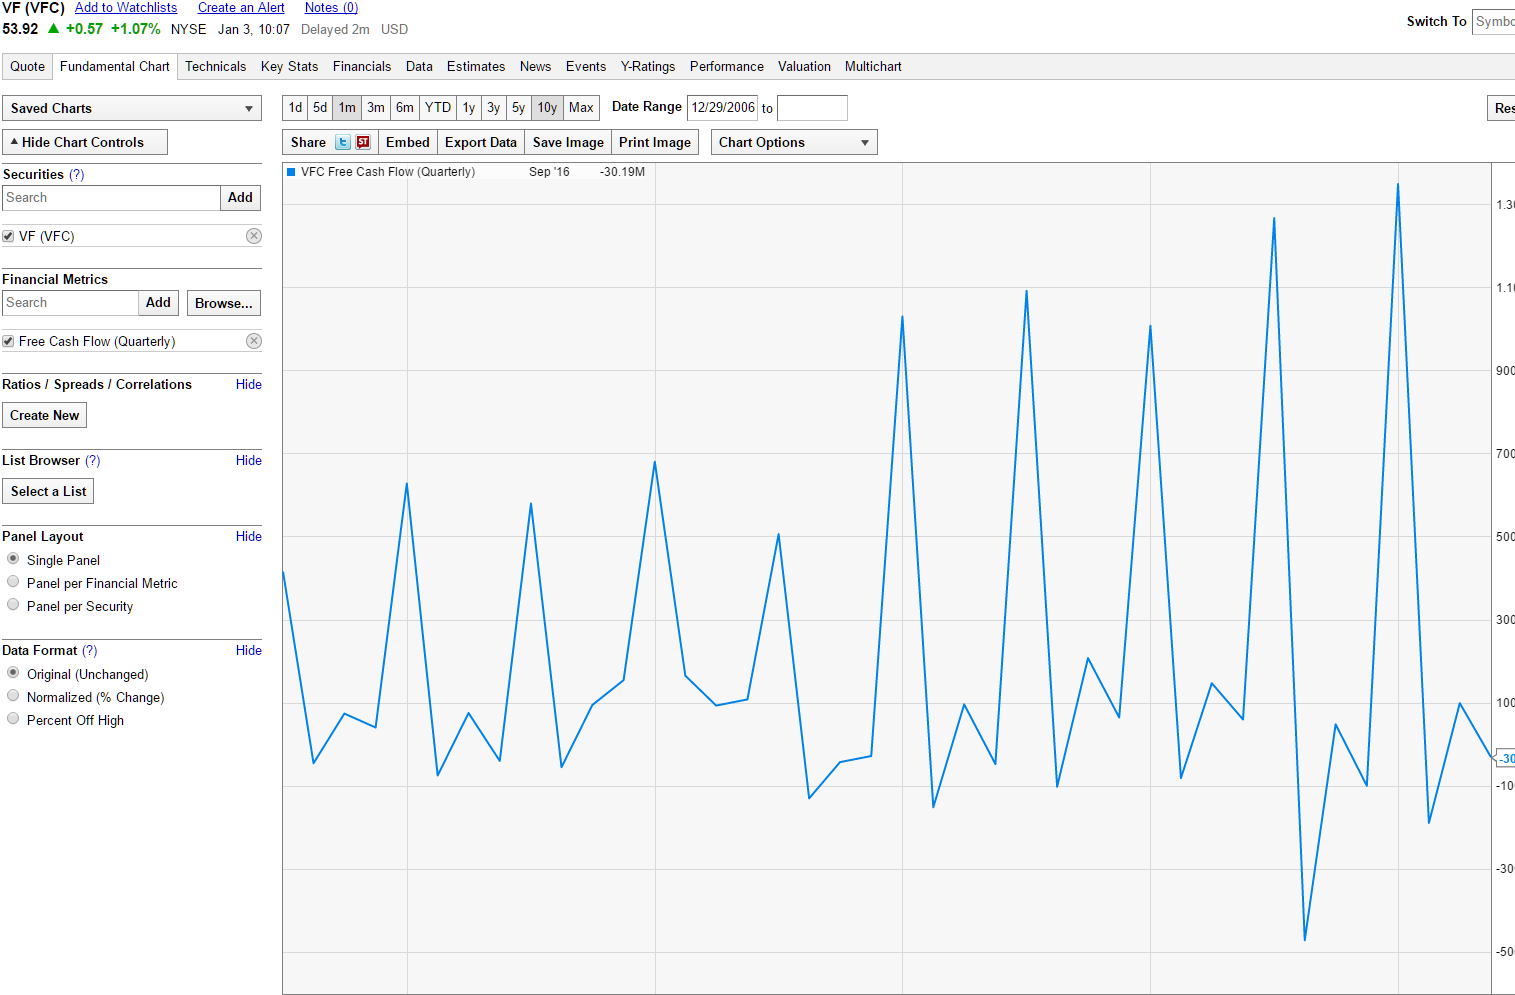Click blue VFC Free Cash Flow legend swatch
1515x995 pixels.
(291, 172)
